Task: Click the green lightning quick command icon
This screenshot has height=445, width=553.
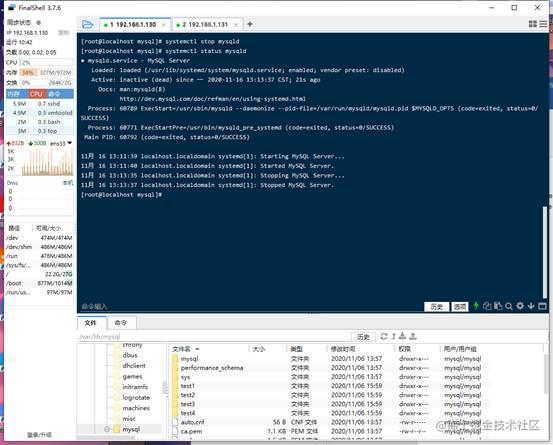Action: pos(476,306)
